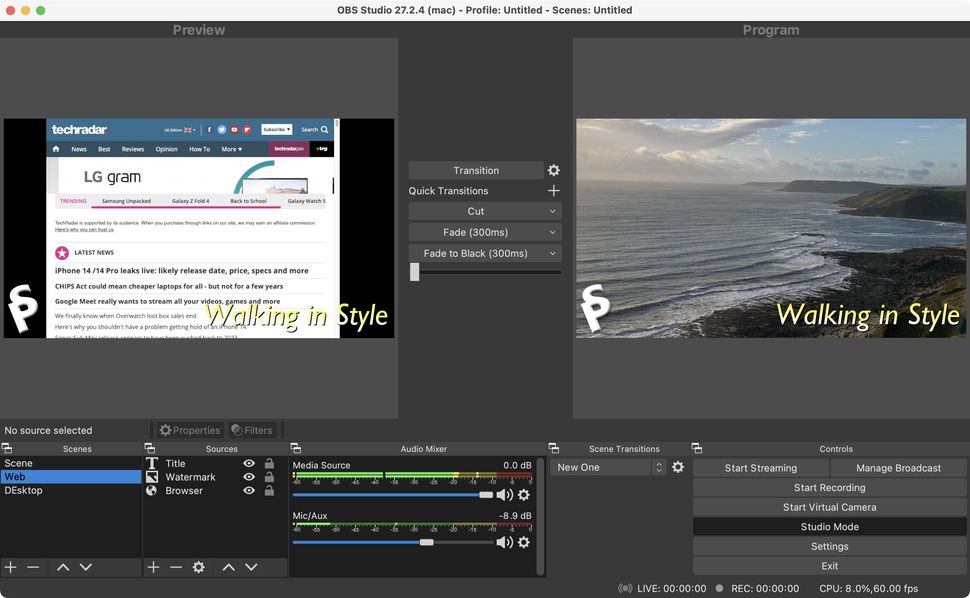Screen dimensions: 970x598
Task: Add a new source with plus icon
Action: [x=153, y=567]
